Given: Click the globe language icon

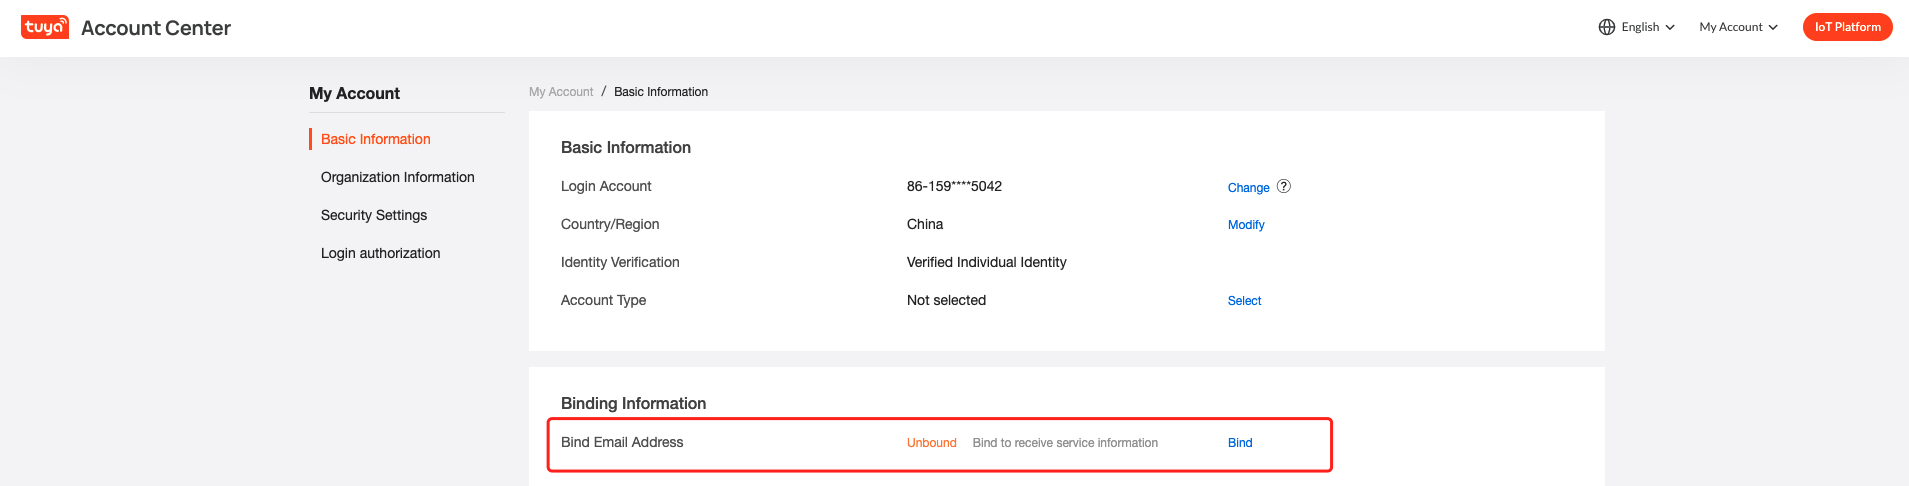Looking at the screenshot, I should tap(1607, 27).
